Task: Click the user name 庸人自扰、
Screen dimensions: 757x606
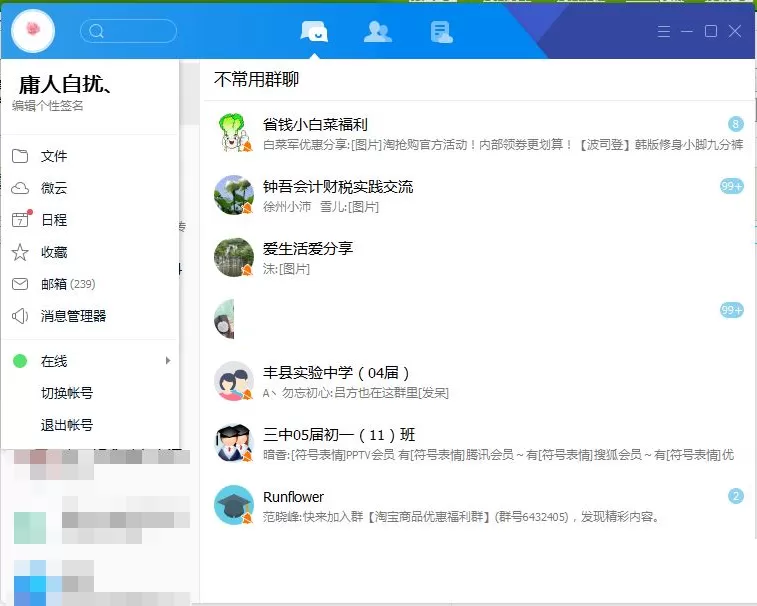Action: pyautogui.click(x=65, y=84)
